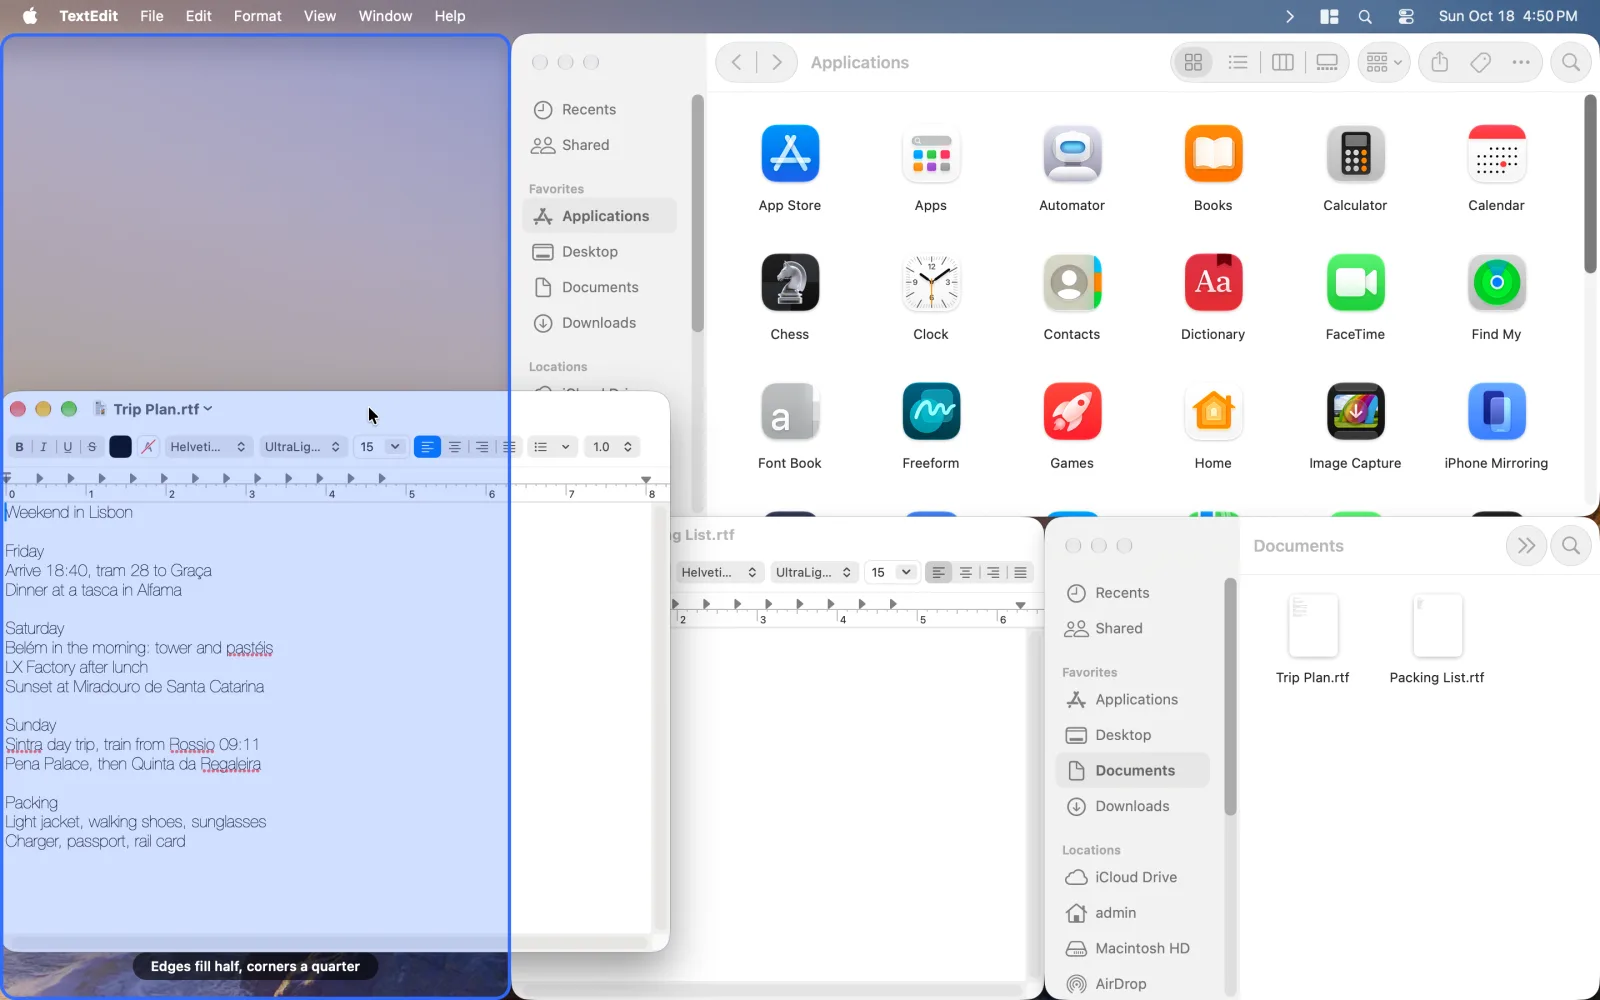Screen dimensions: 1600x1000
Task: Open the text color swatch in Trip Plan
Action: click(x=120, y=447)
